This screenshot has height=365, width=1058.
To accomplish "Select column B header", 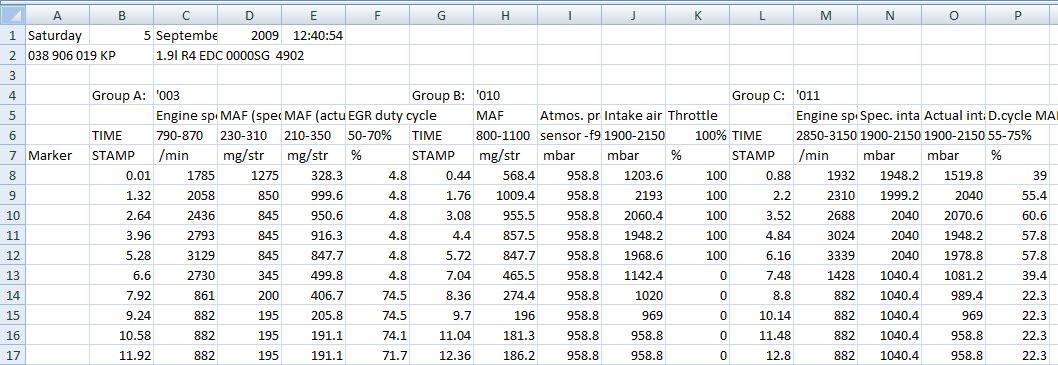I will pos(121,15).
